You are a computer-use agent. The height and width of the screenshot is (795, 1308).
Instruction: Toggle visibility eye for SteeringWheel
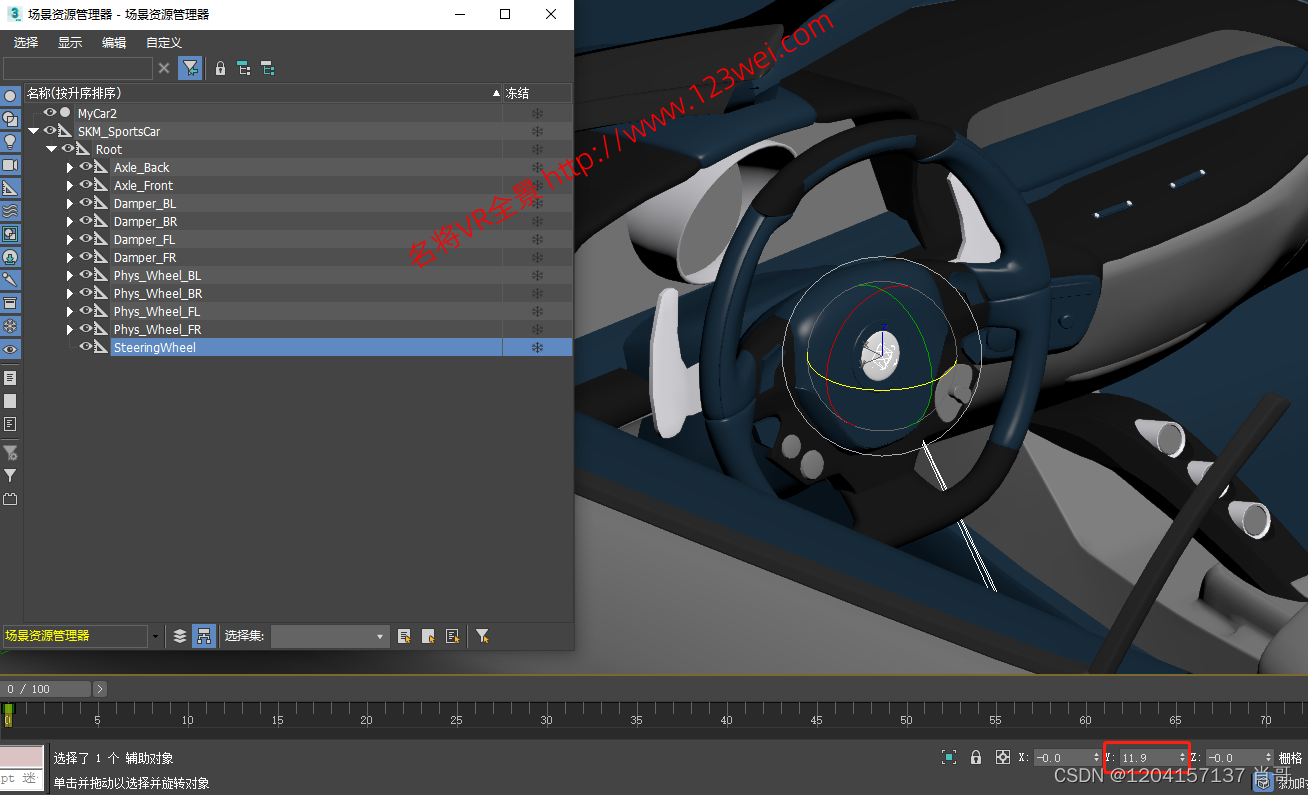(x=86, y=347)
